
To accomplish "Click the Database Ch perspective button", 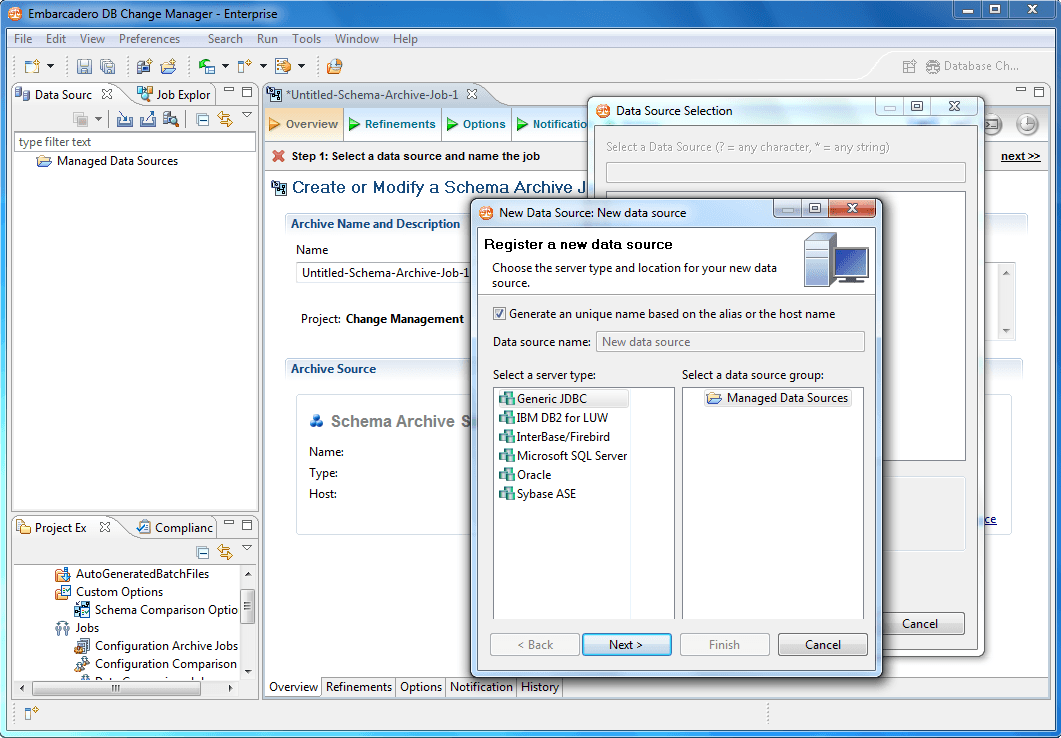I will click(x=972, y=66).
